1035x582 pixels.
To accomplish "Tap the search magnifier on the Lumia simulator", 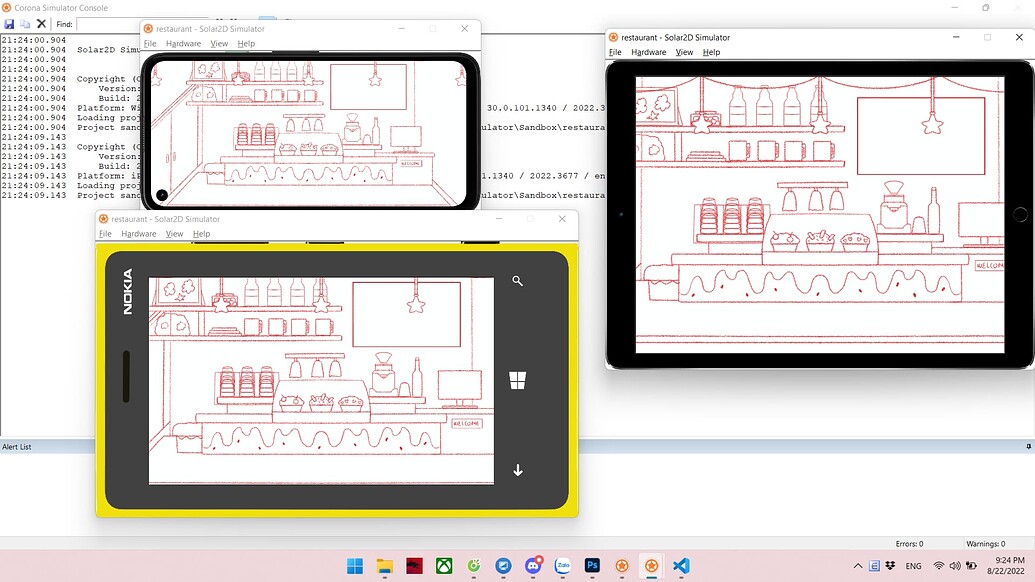I will pos(517,281).
